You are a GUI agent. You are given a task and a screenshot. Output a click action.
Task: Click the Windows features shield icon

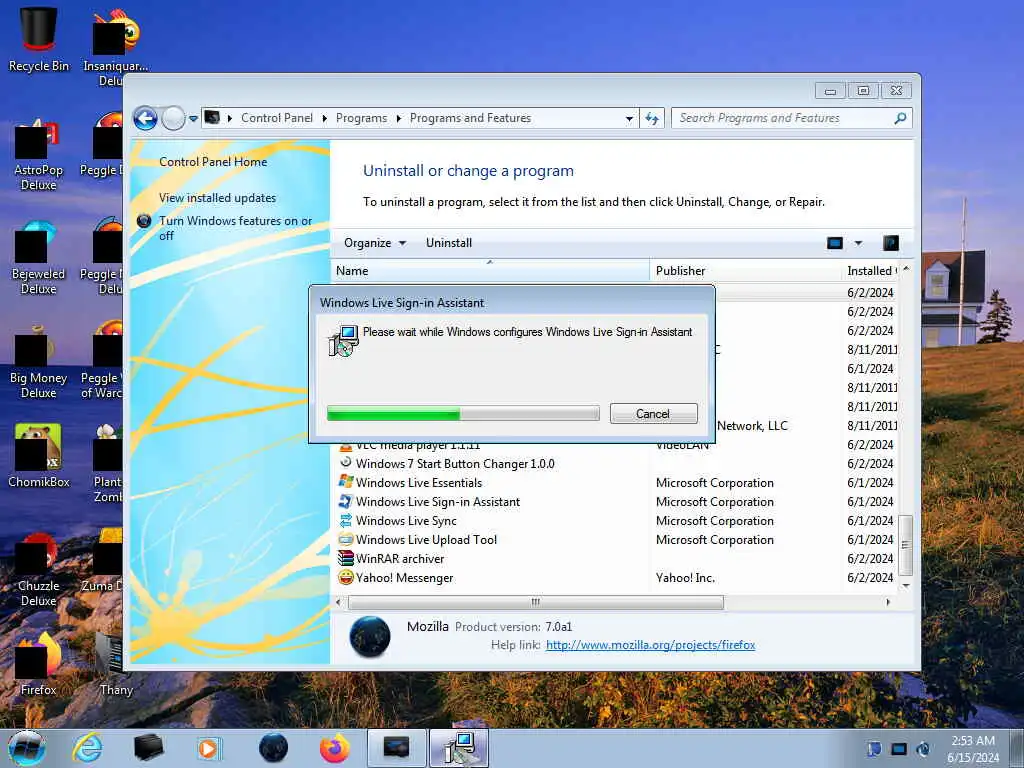pos(144,221)
